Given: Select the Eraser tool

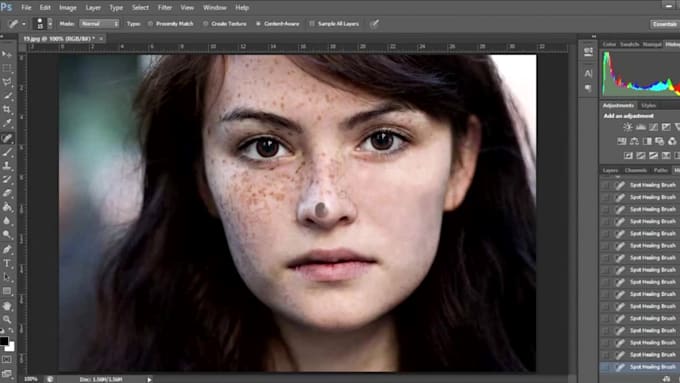Looking at the screenshot, I should pyautogui.click(x=7, y=193).
